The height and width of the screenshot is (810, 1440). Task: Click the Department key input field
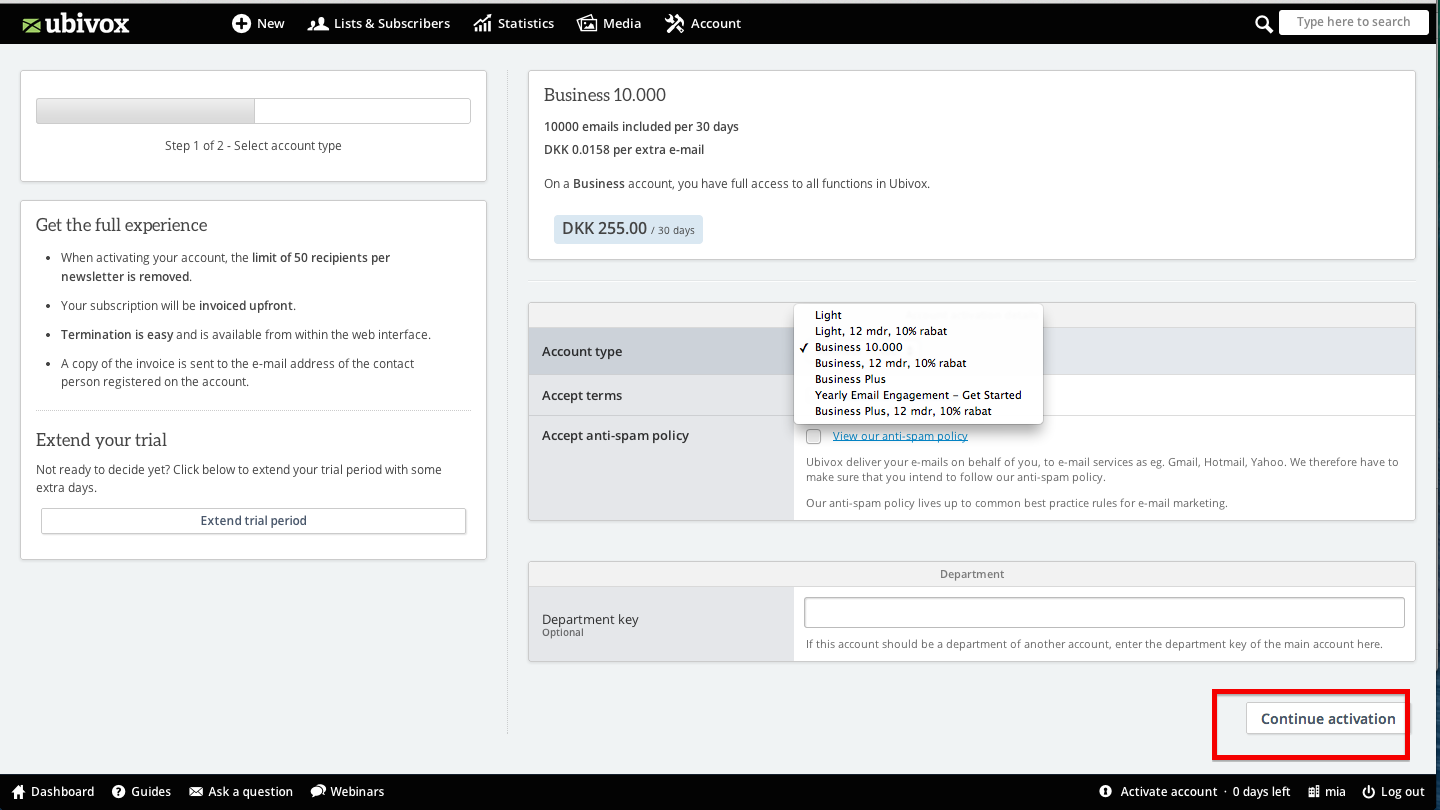point(1104,612)
